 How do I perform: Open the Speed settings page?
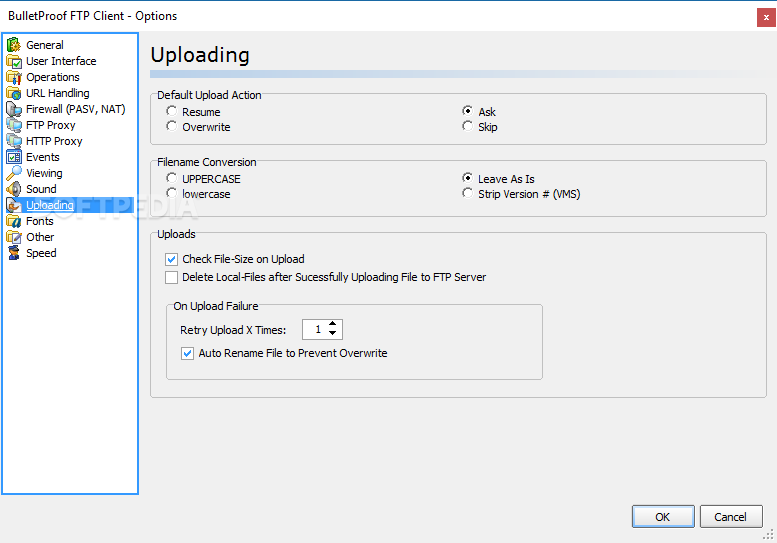pyautogui.click(x=41, y=253)
